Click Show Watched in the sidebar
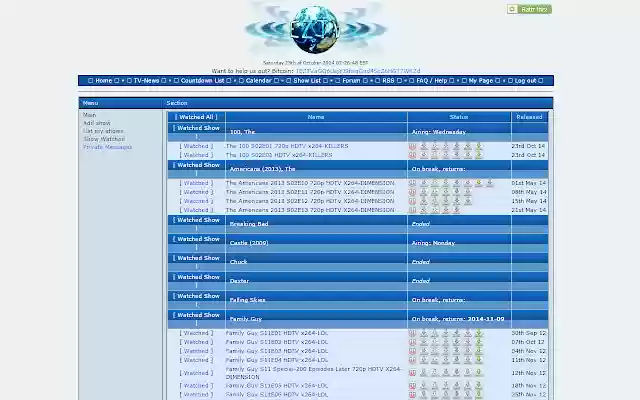 (104, 139)
